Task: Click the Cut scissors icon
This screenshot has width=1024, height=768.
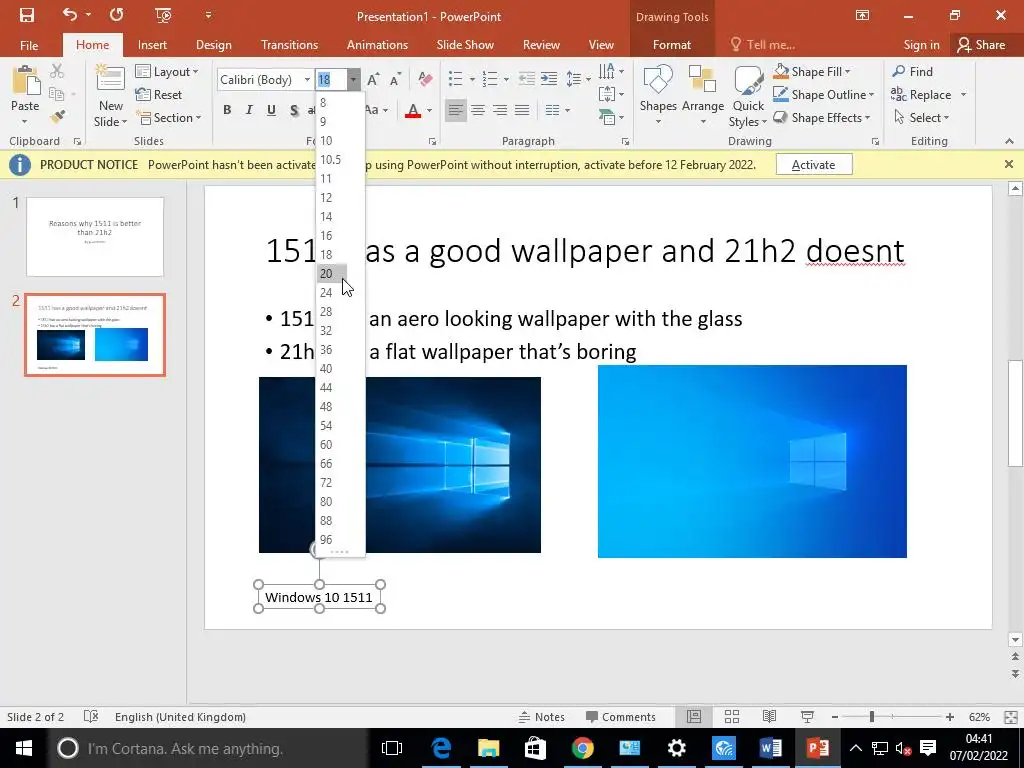Action: pyautogui.click(x=57, y=71)
